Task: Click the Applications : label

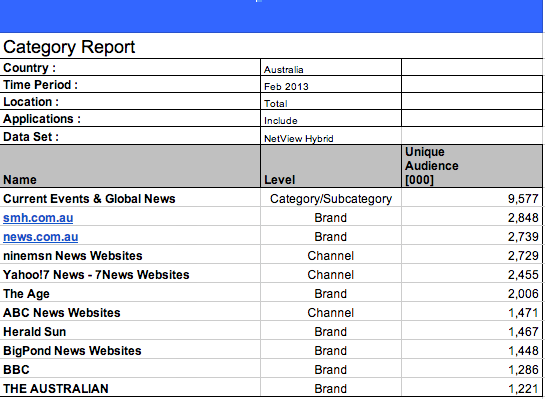Action: (x=42, y=119)
